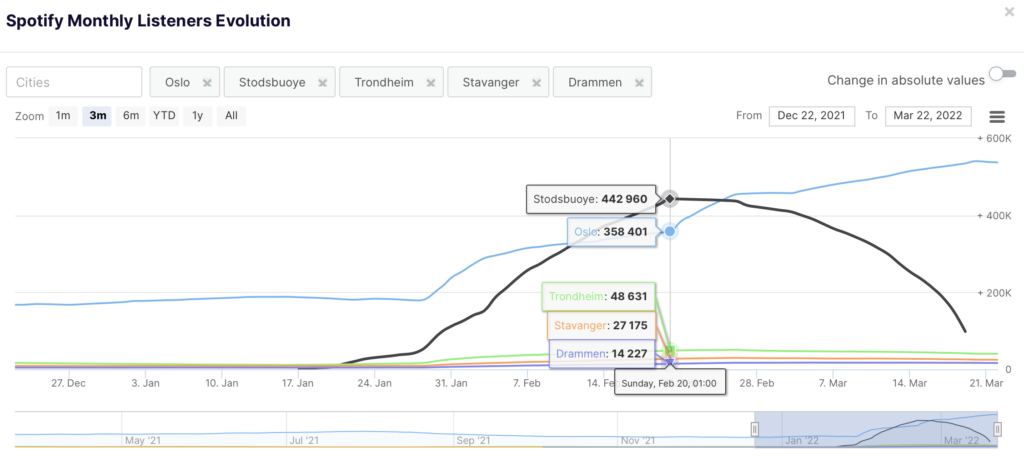Show All time zoom range
The image size is (1024, 463).
click(231, 116)
